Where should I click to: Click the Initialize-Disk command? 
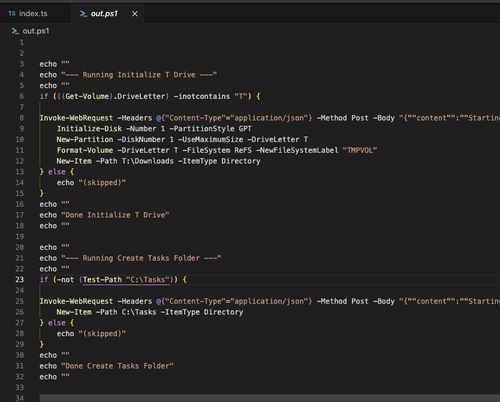point(89,129)
